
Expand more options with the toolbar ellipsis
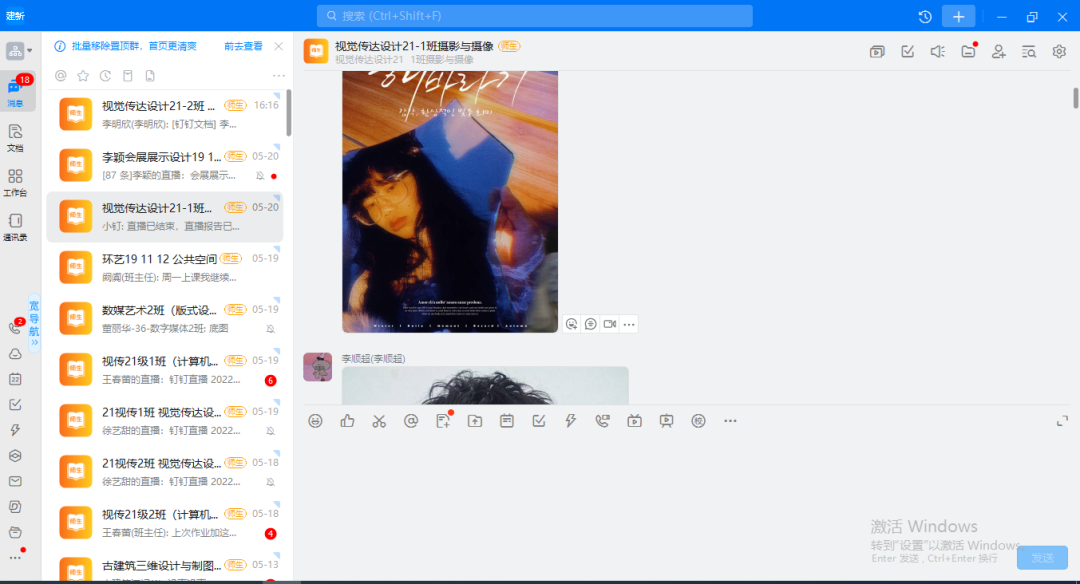tap(730, 421)
